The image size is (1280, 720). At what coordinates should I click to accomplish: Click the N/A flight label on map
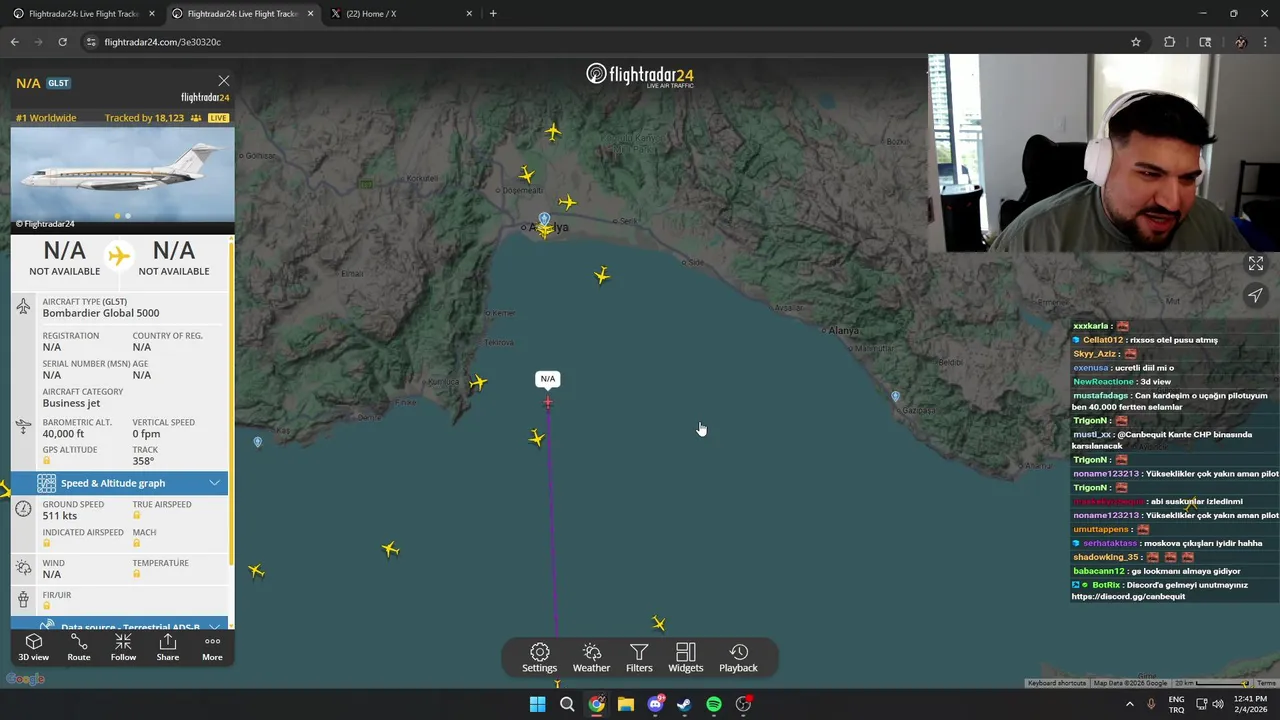pyautogui.click(x=547, y=379)
